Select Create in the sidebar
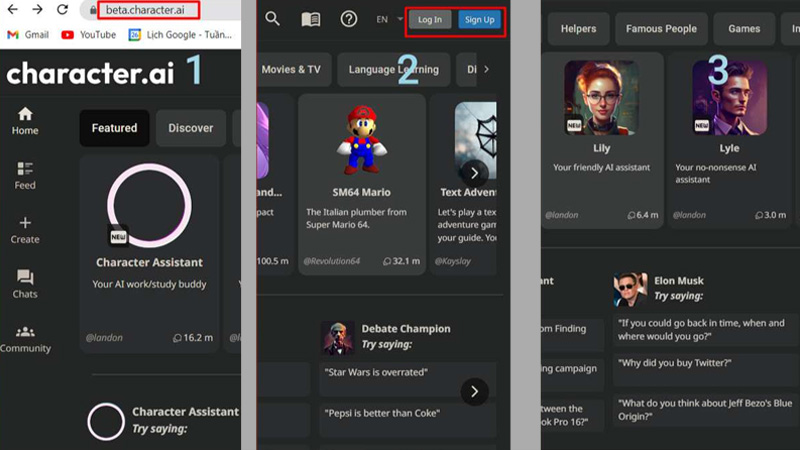800x450 pixels. coord(25,230)
